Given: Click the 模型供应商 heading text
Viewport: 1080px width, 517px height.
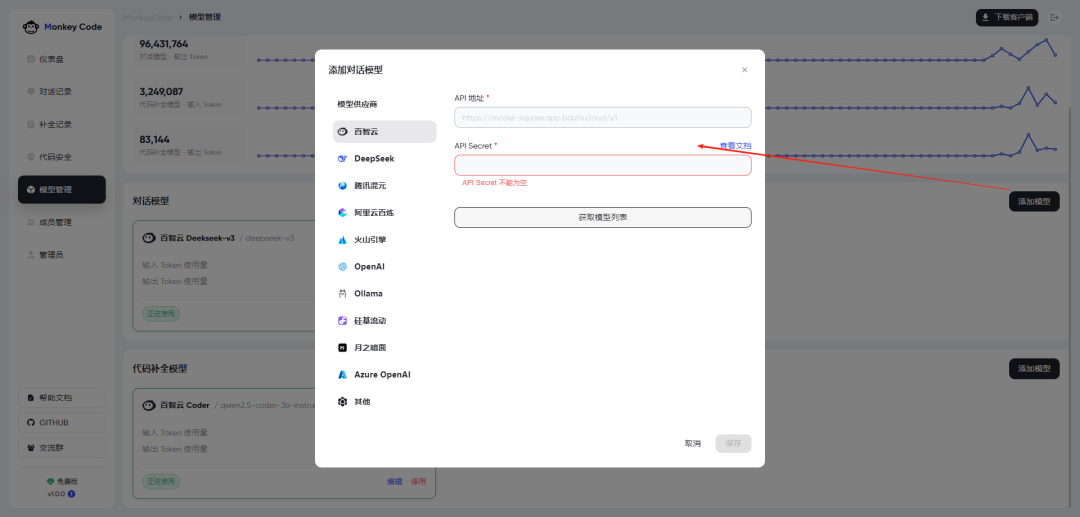Looking at the screenshot, I should [357, 105].
